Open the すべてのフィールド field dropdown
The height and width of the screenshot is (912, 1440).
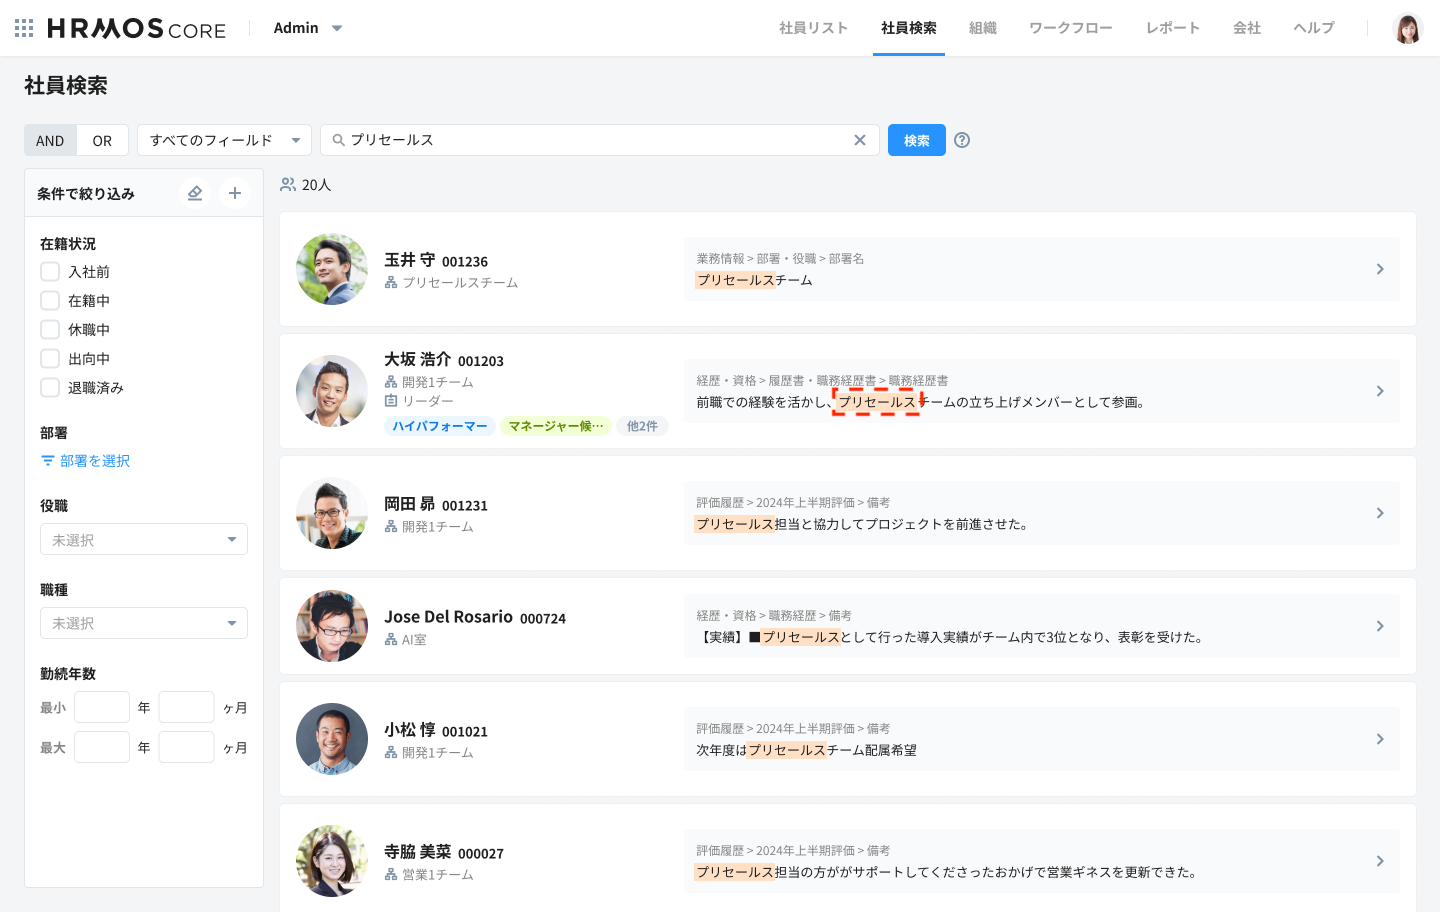click(x=224, y=140)
